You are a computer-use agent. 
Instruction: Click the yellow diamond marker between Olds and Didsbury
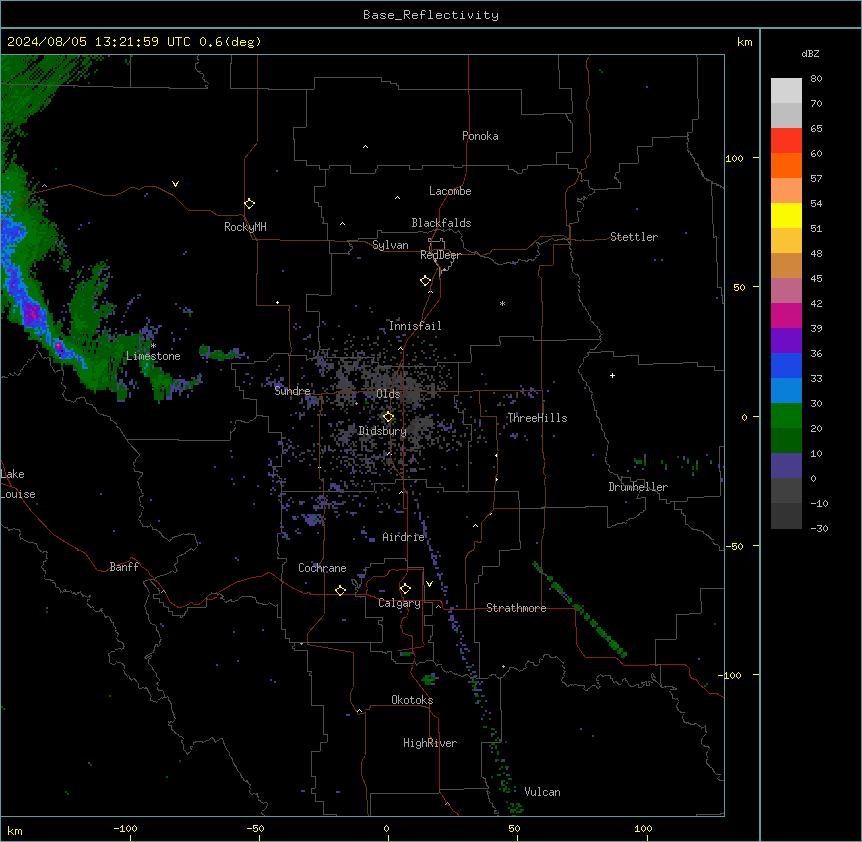388,417
